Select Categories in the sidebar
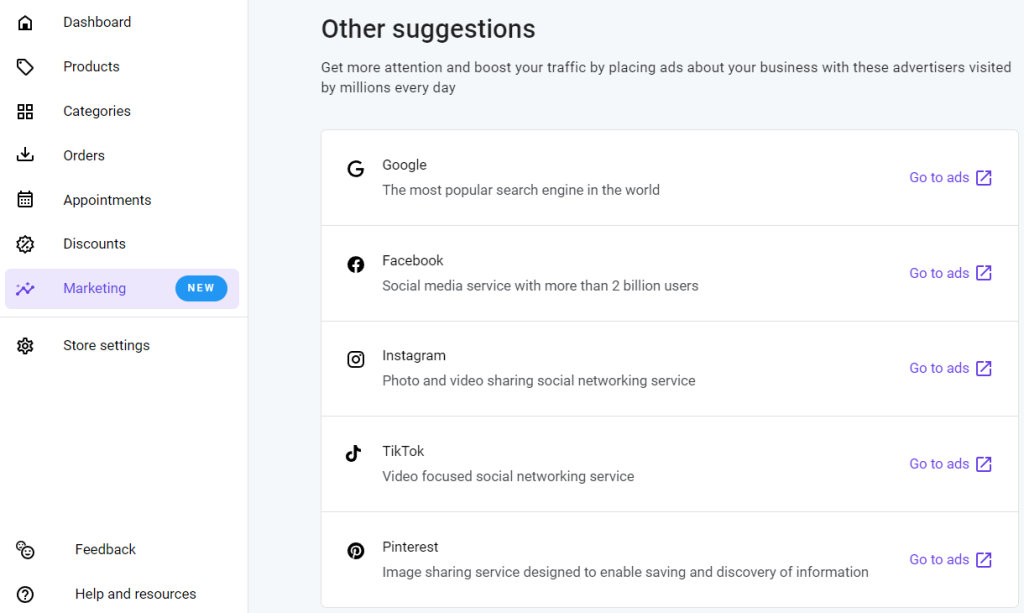Viewport: 1024px width, 613px height. (x=96, y=111)
